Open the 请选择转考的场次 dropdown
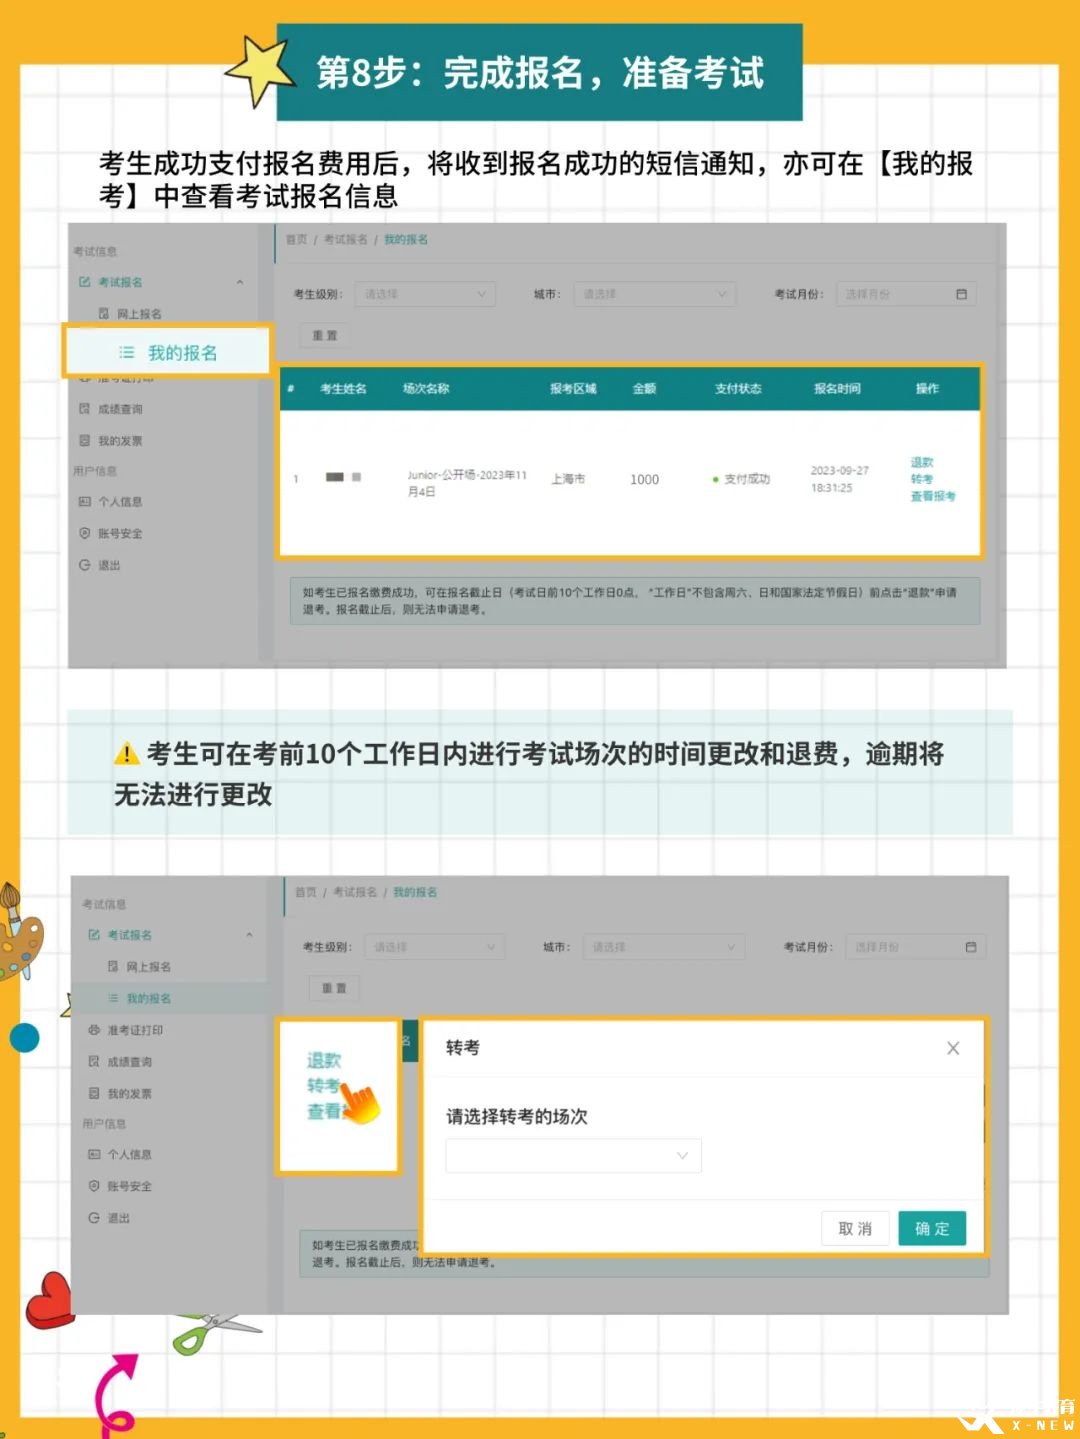The image size is (1080, 1439). tap(574, 1156)
